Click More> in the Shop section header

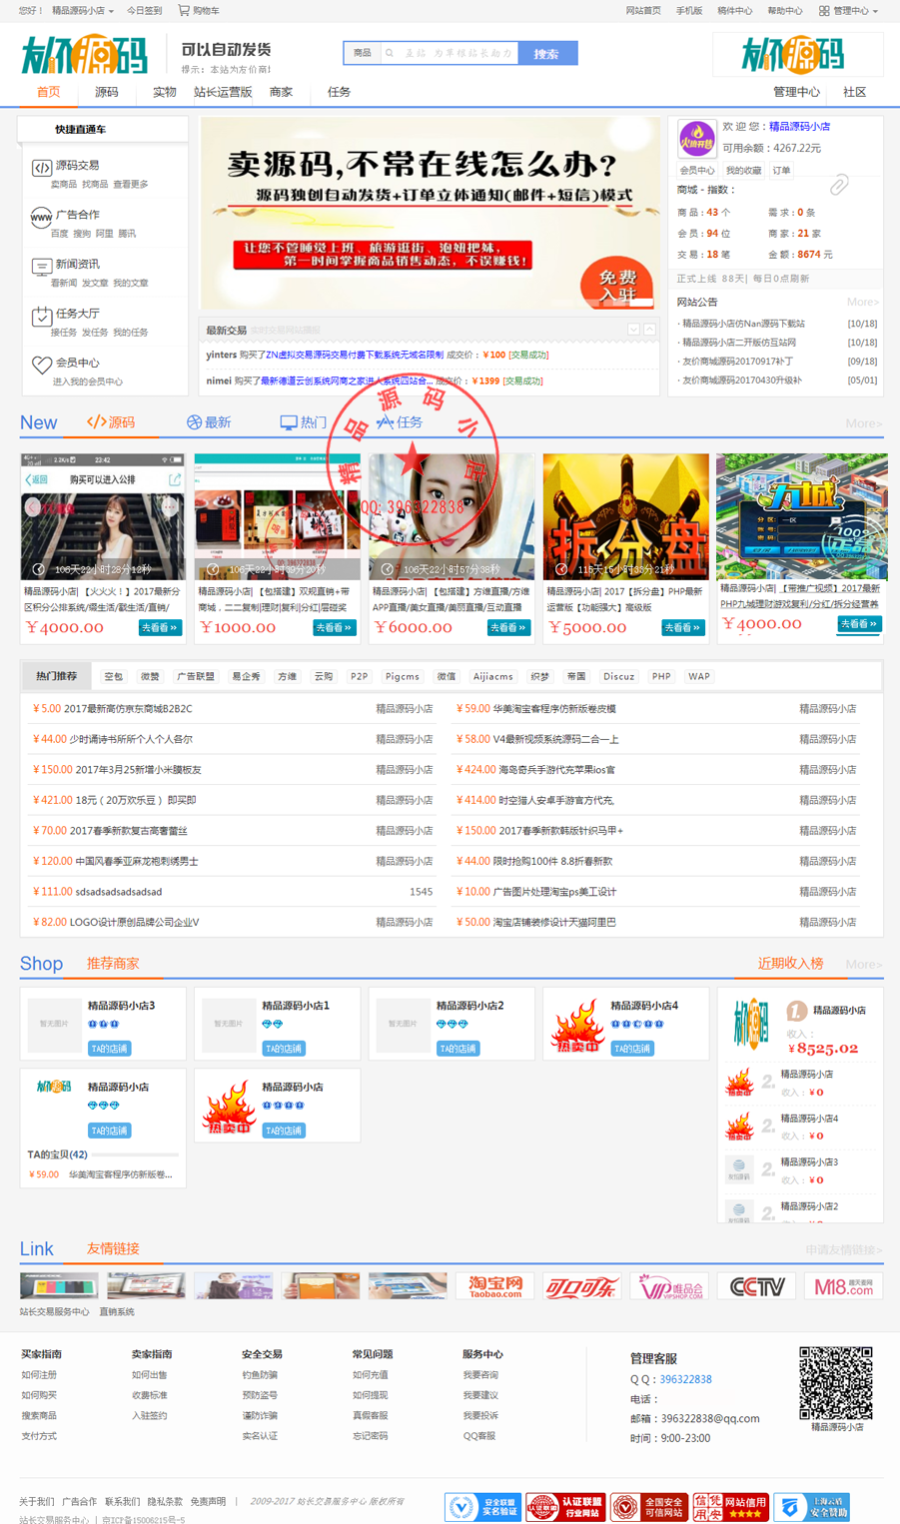(864, 964)
